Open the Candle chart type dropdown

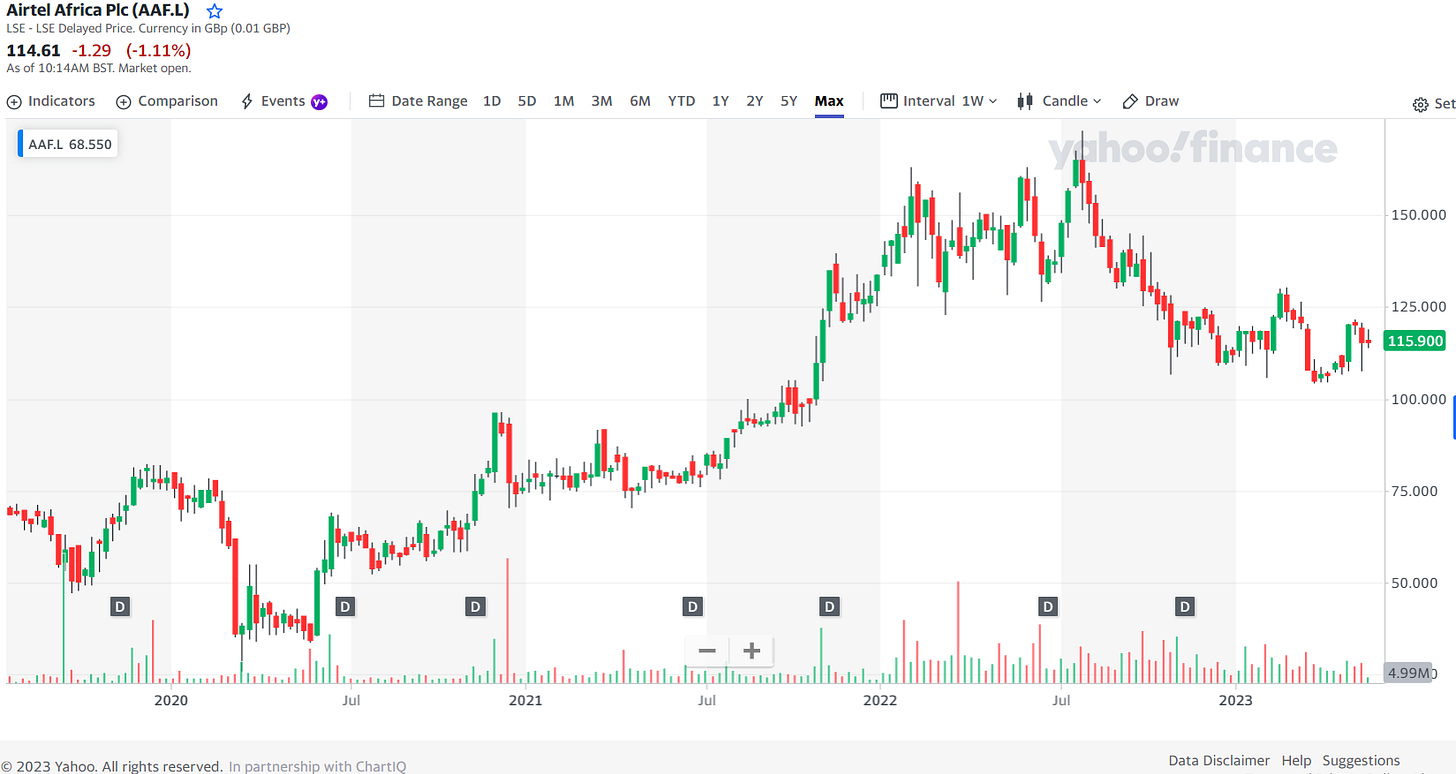pyautogui.click(x=1059, y=101)
